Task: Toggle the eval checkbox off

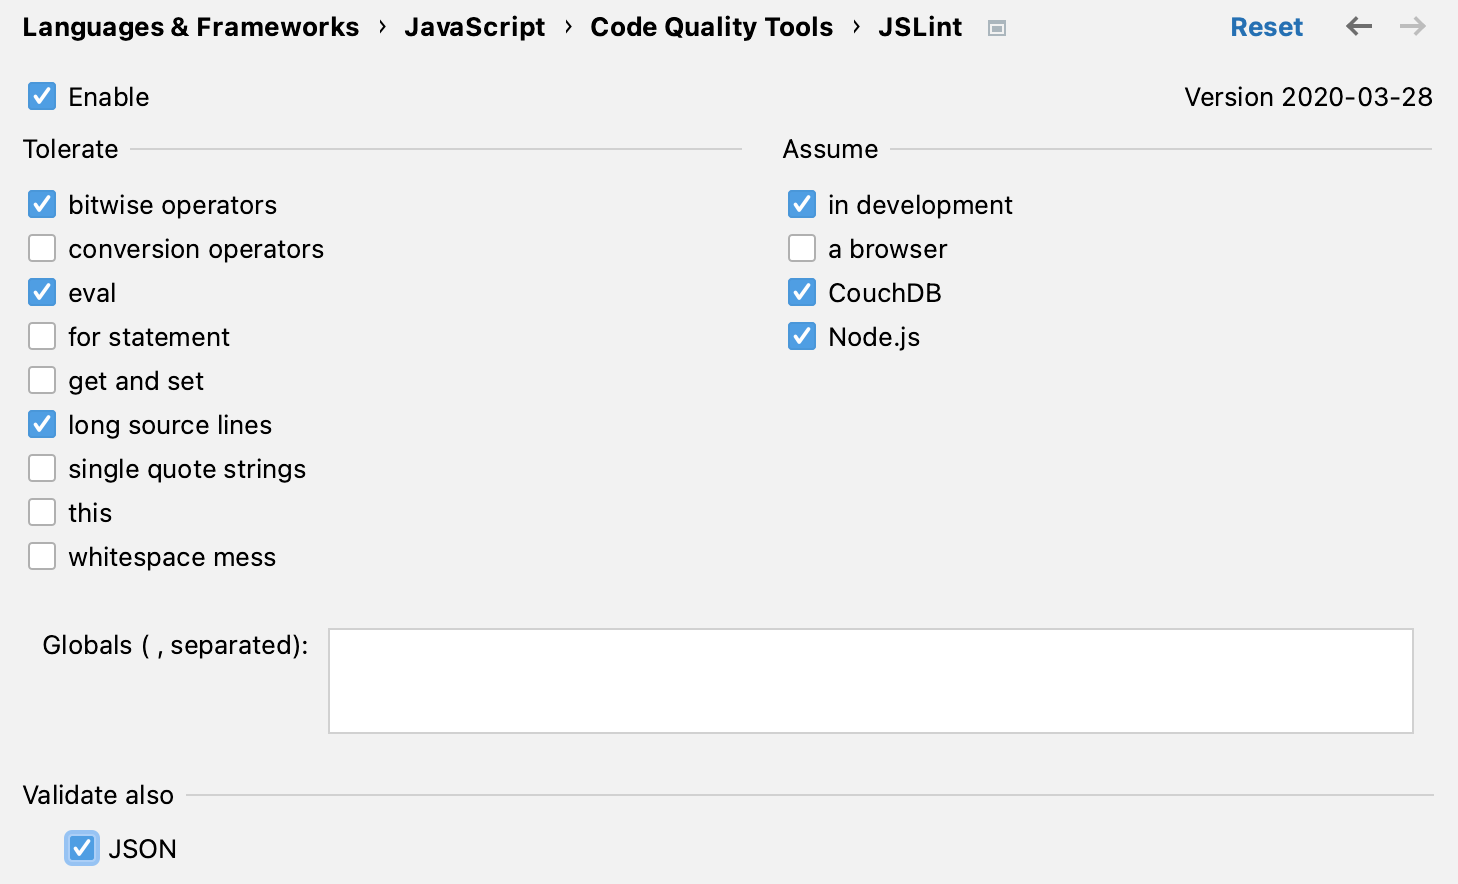Action: pyautogui.click(x=42, y=293)
